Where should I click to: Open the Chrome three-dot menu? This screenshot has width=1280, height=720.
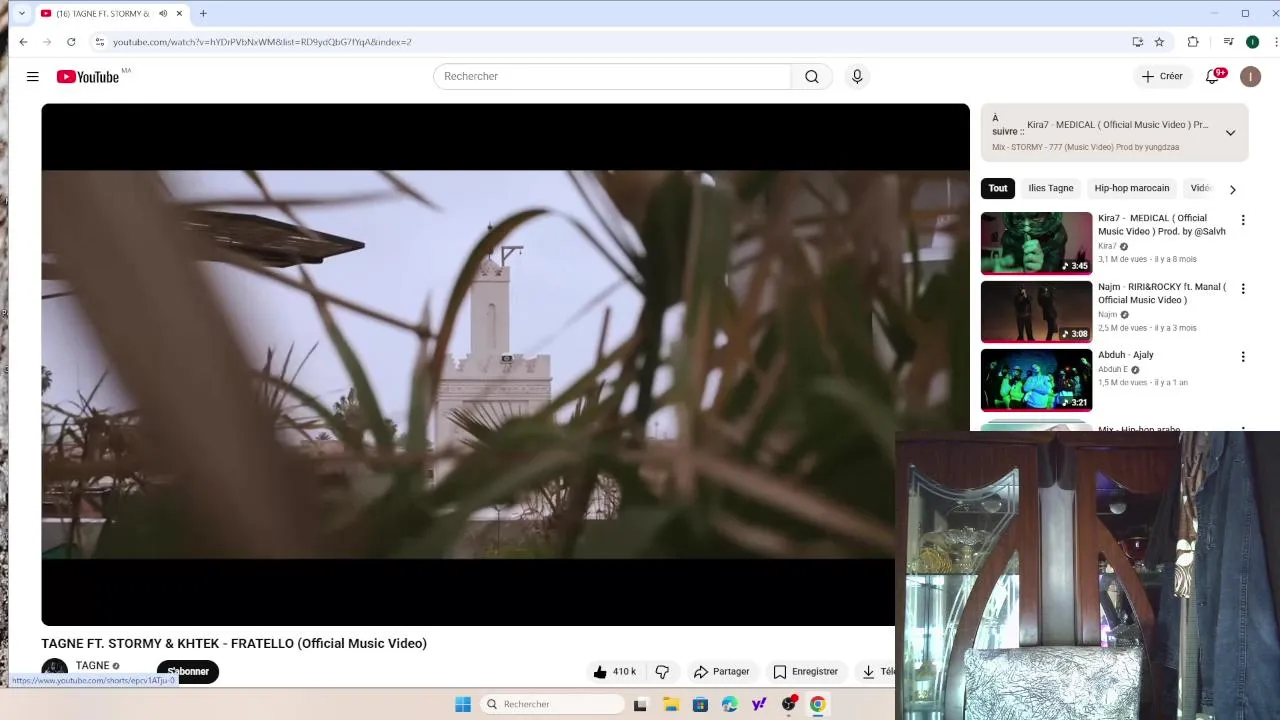[1275, 42]
